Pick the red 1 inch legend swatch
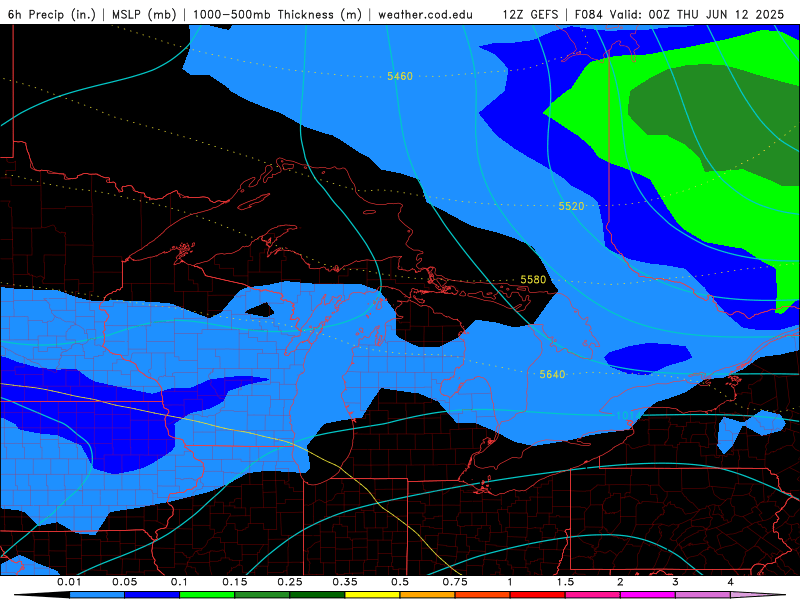The image size is (800, 600). coord(538,595)
